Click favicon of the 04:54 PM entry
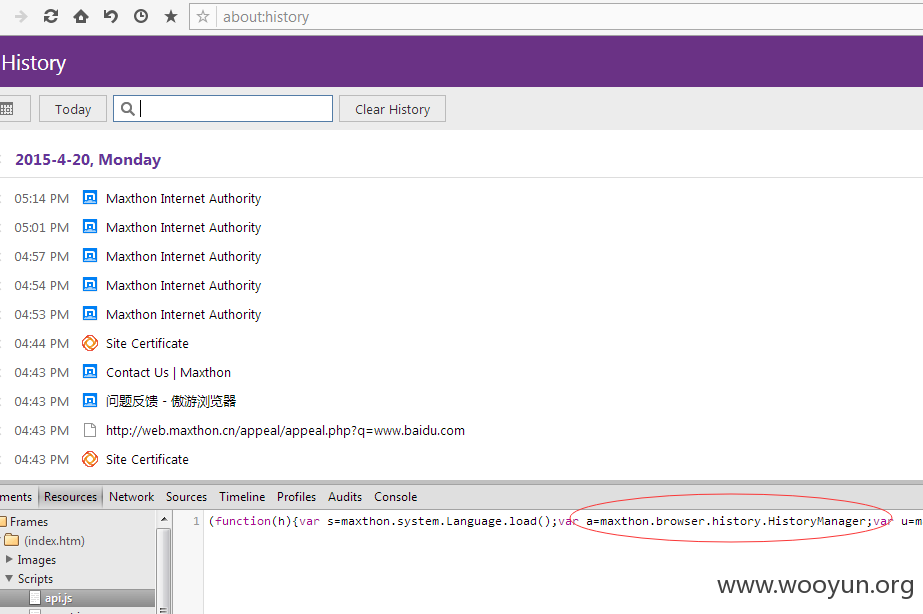 click(89, 284)
